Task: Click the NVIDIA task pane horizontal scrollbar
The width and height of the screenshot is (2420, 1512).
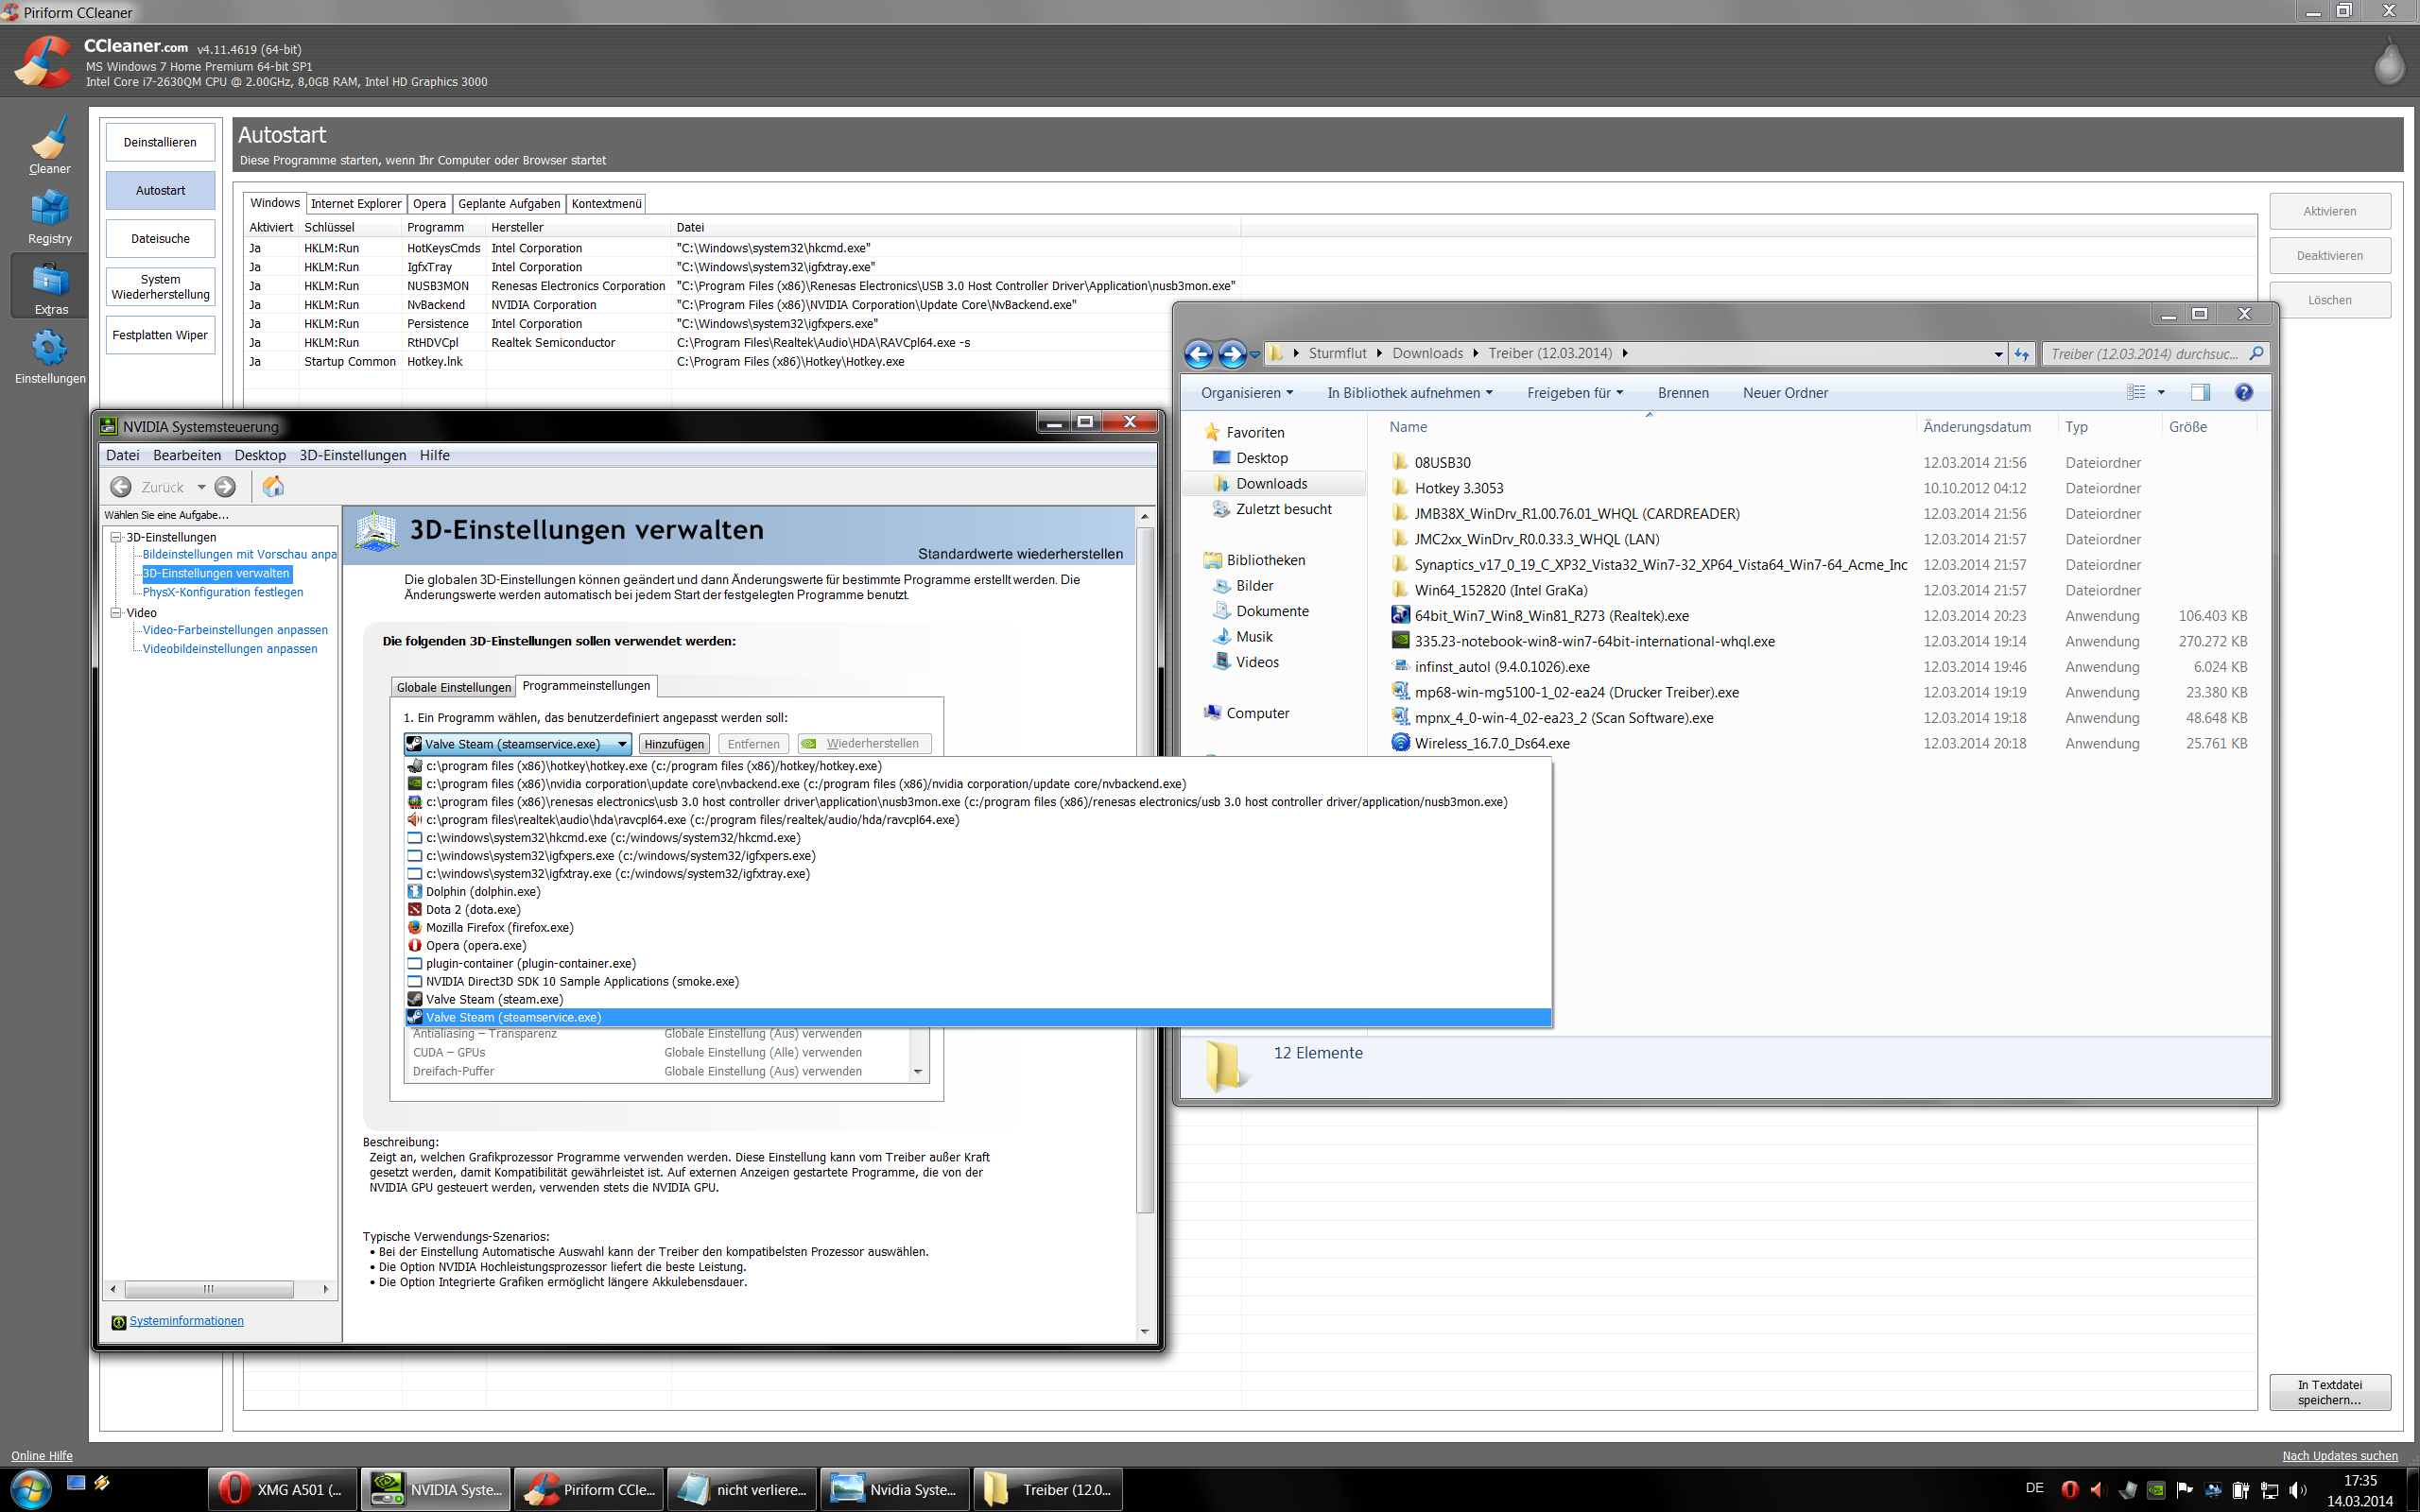Action: pos(209,1289)
